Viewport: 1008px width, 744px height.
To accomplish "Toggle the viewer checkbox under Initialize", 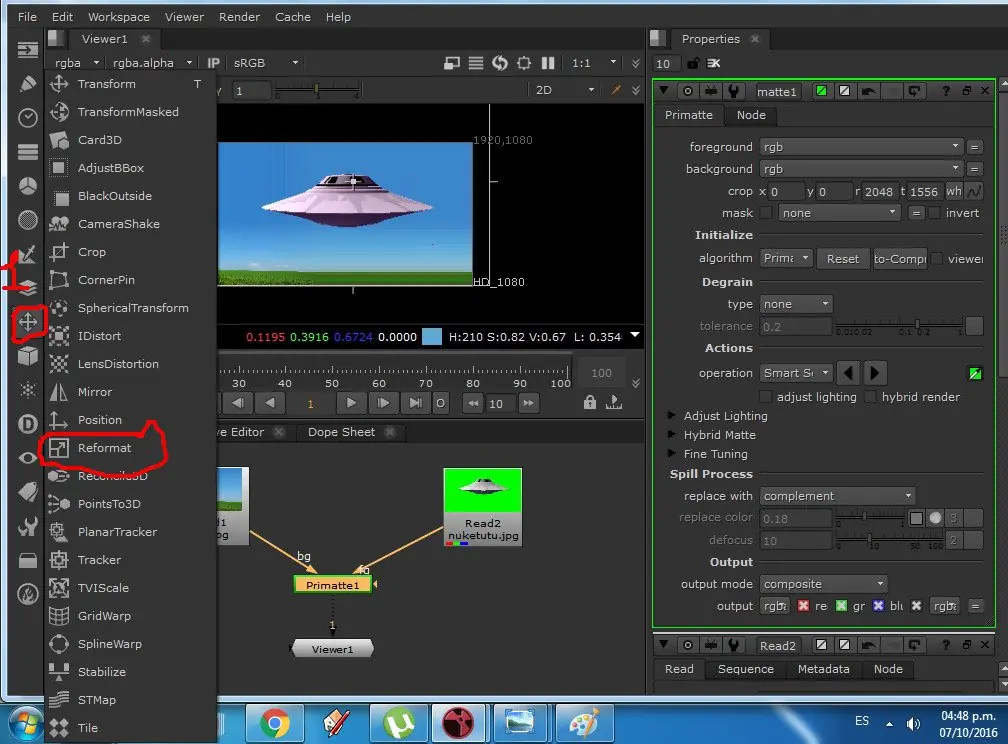I will pos(937,259).
